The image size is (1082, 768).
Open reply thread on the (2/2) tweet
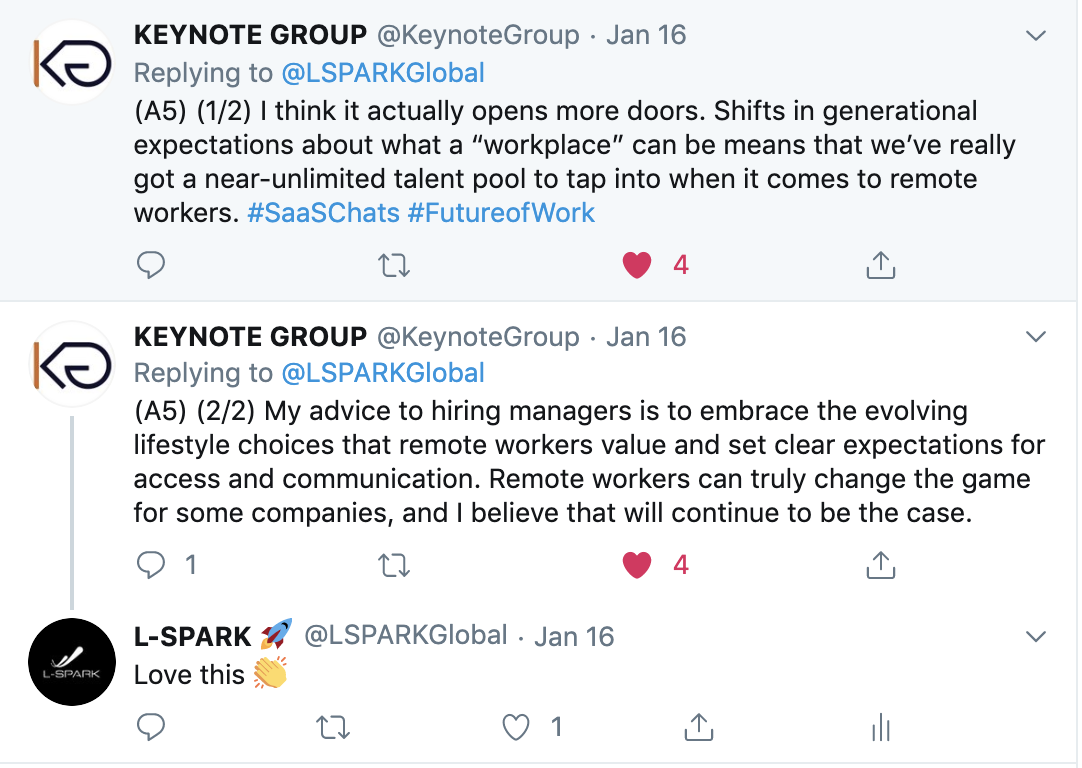pyautogui.click(x=150, y=565)
